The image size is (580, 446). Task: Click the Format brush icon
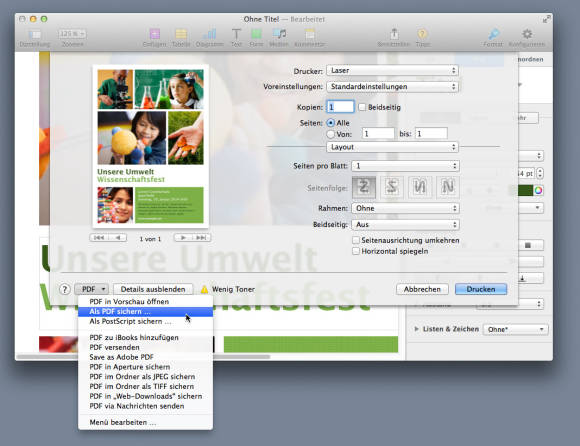493,34
